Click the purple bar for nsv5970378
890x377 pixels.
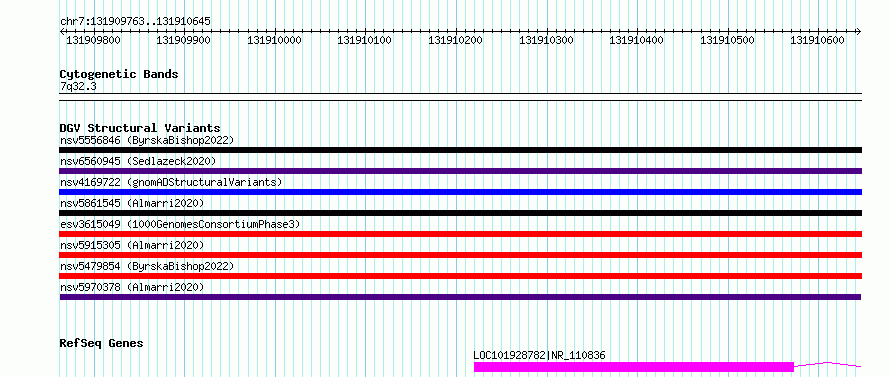click(460, 297)
